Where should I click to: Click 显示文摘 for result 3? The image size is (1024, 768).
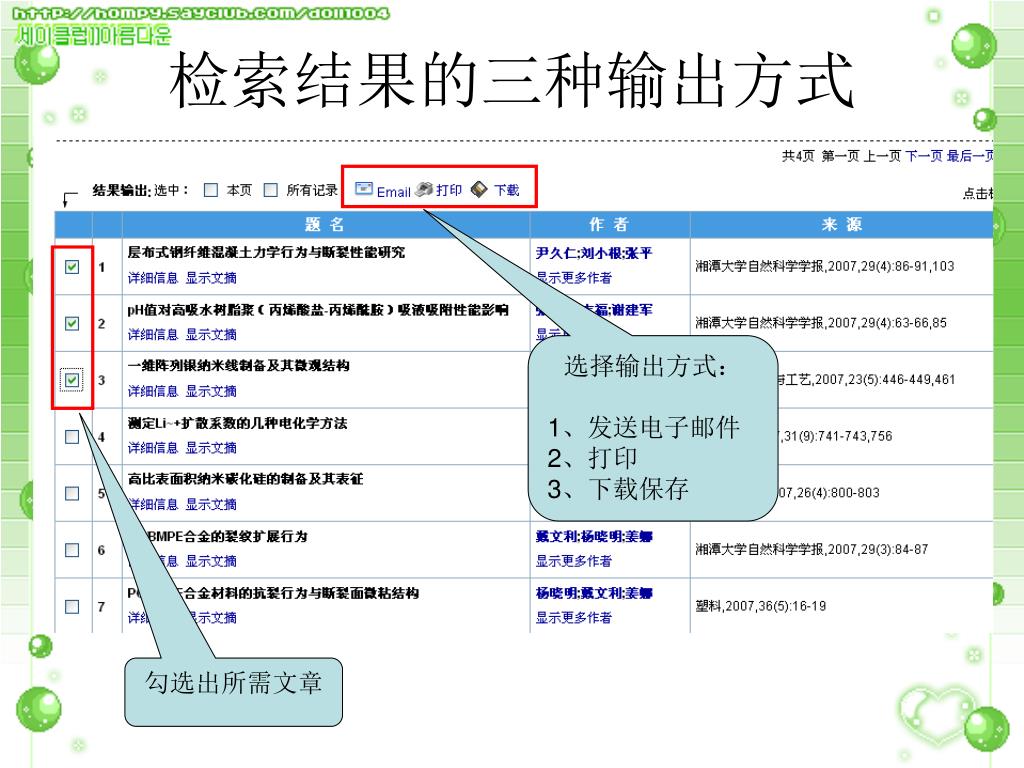point(211,391)
